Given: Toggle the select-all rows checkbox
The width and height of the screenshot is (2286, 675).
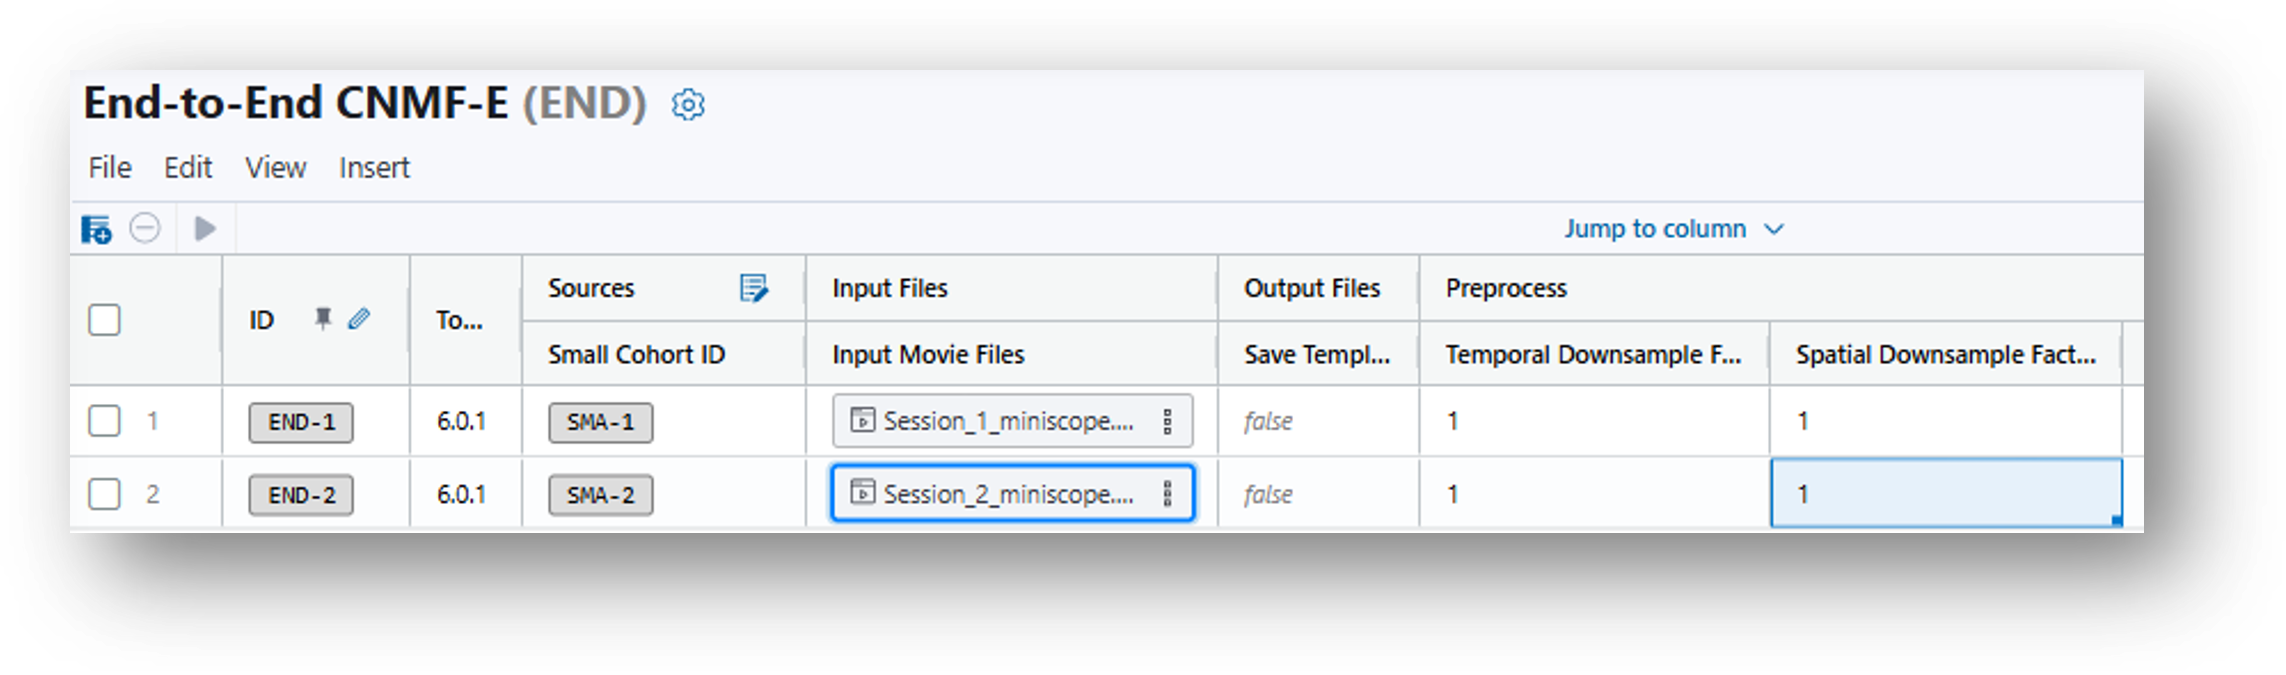Looking at the screenshot, I should pyautogui.click(x=104, y=320).
